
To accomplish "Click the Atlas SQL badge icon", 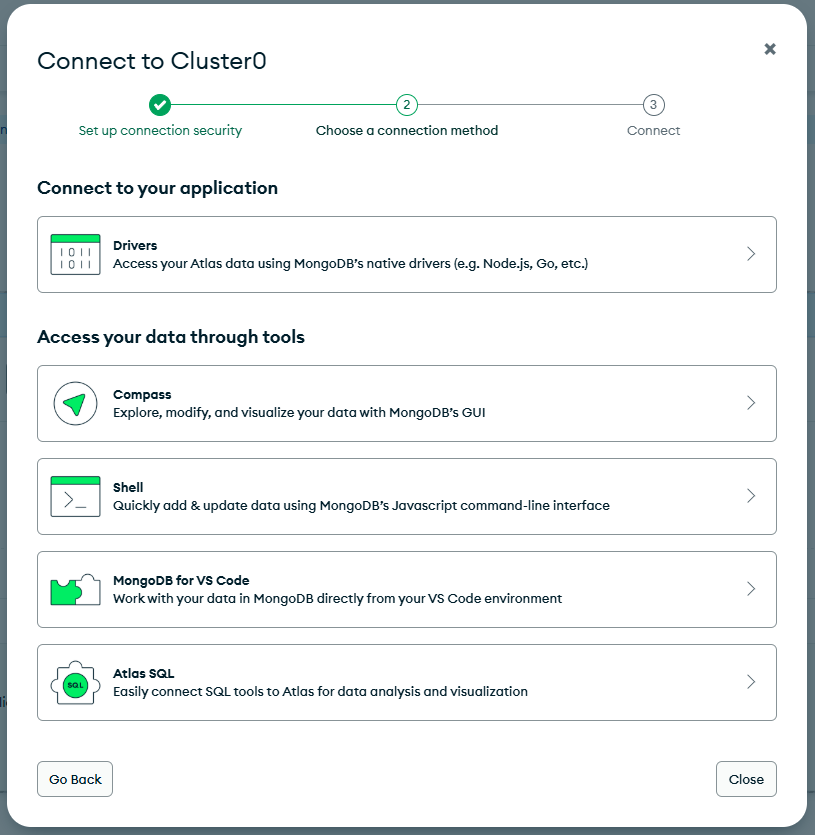I will [75, 683].
